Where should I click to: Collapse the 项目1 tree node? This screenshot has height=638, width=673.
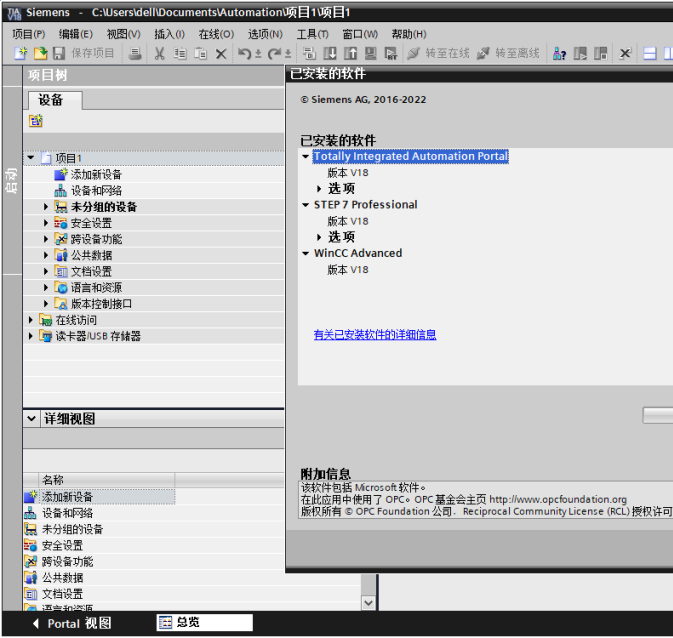[x=30, y=158]
